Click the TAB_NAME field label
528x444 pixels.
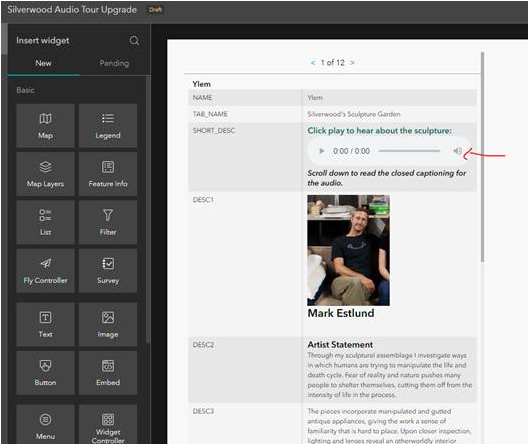[x=210, y=114]
